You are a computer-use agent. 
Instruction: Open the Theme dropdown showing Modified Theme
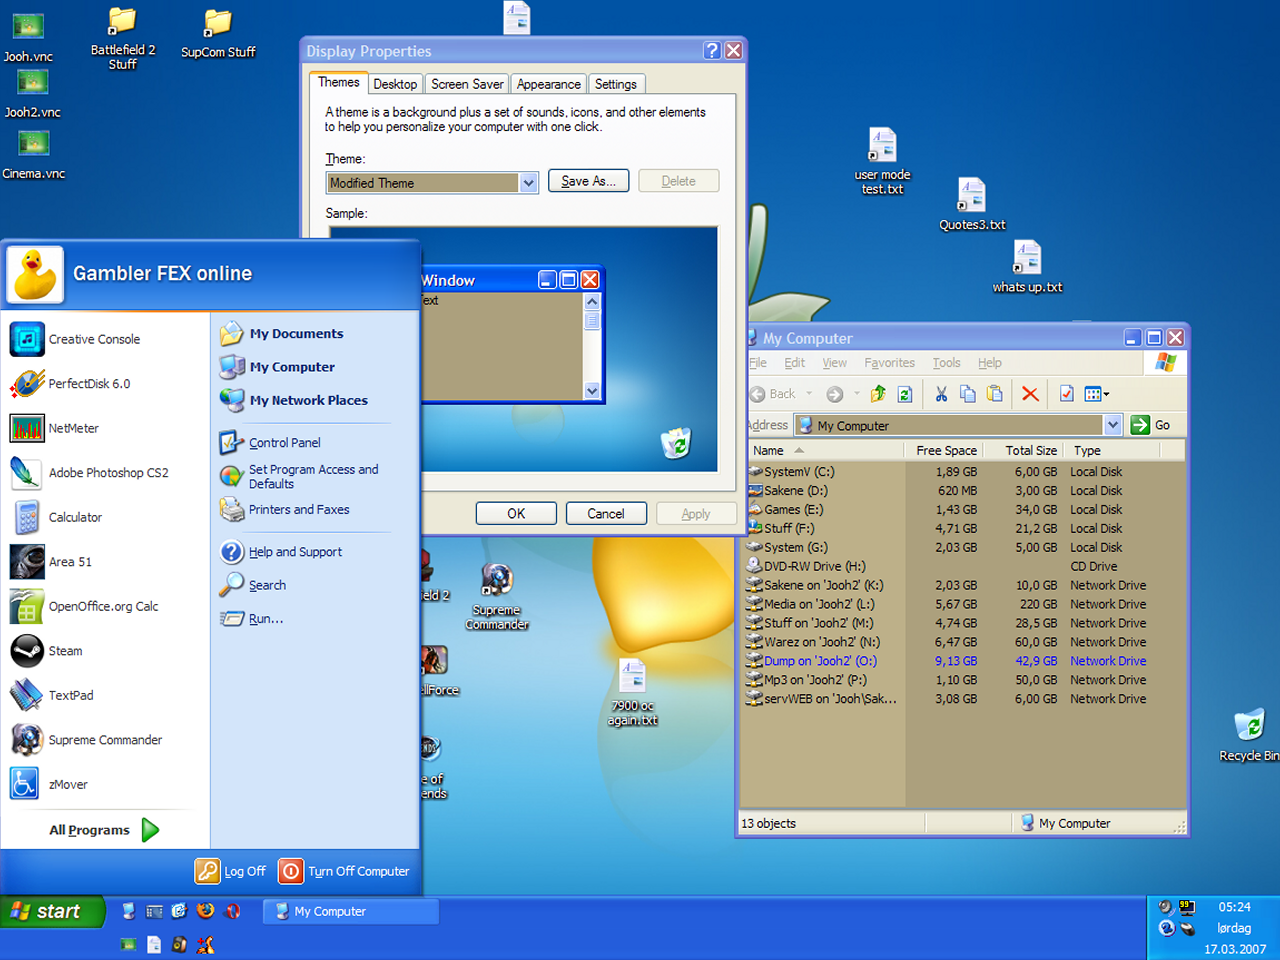click(x=529, y=182)
